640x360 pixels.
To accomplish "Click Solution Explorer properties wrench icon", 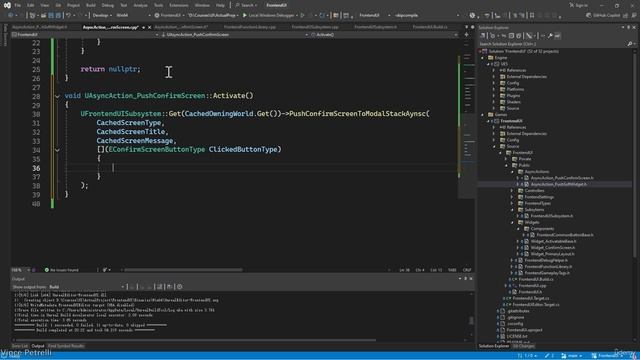I will (x=550, y=36).
